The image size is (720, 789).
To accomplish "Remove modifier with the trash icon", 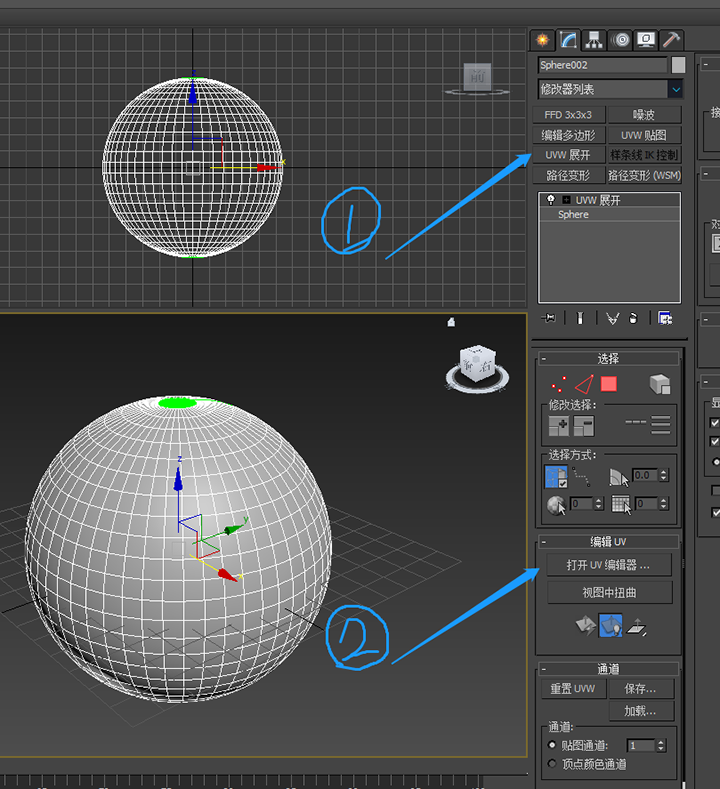I will tap(633, 318).
